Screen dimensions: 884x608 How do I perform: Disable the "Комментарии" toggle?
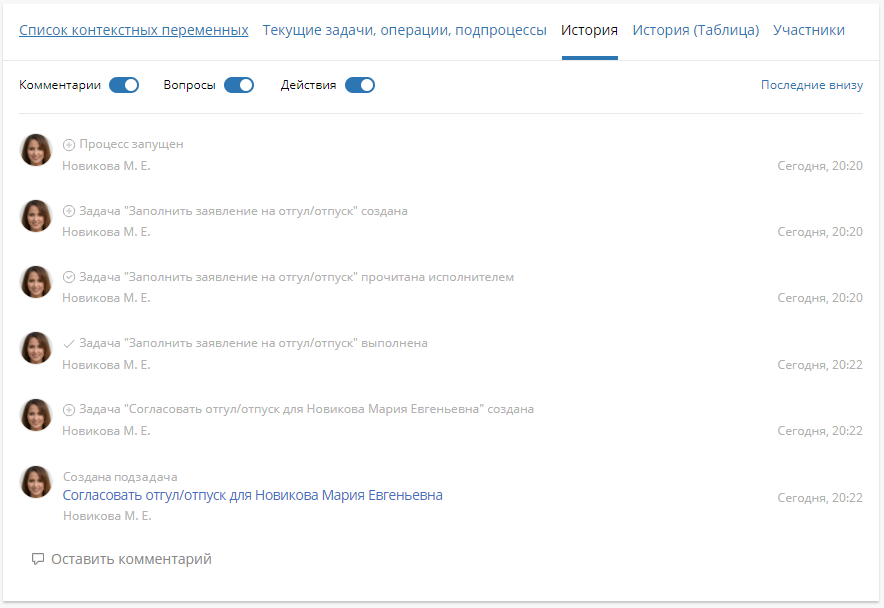[123, 85]
